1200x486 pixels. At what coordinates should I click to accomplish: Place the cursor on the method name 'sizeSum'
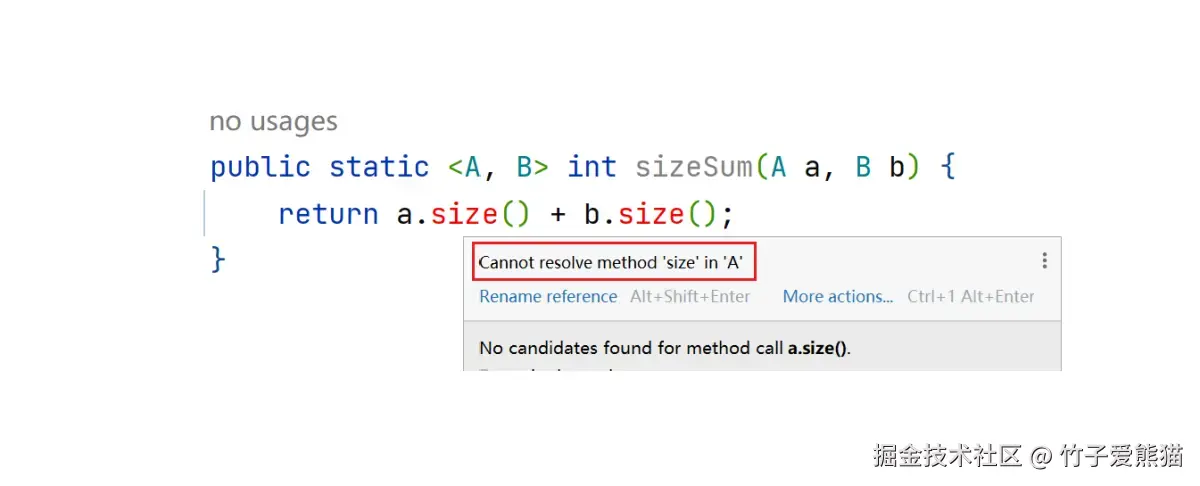[x=694, y=167]
